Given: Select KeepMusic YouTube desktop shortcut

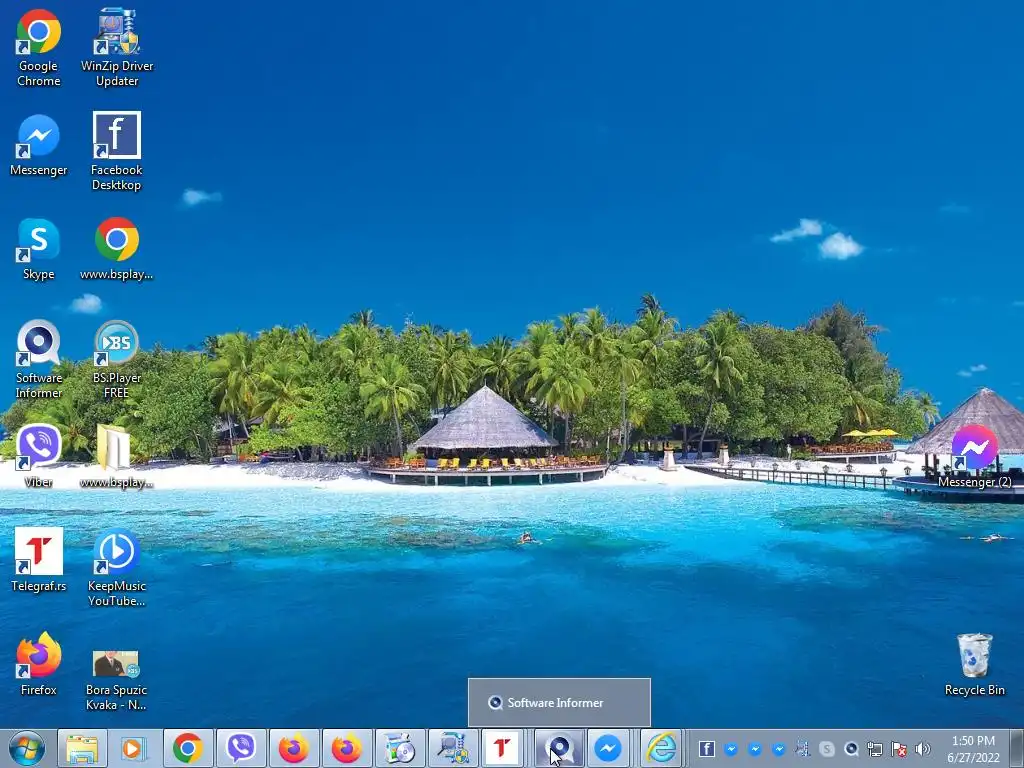Looking at the screenshot, I should click(x=117, y=568).
